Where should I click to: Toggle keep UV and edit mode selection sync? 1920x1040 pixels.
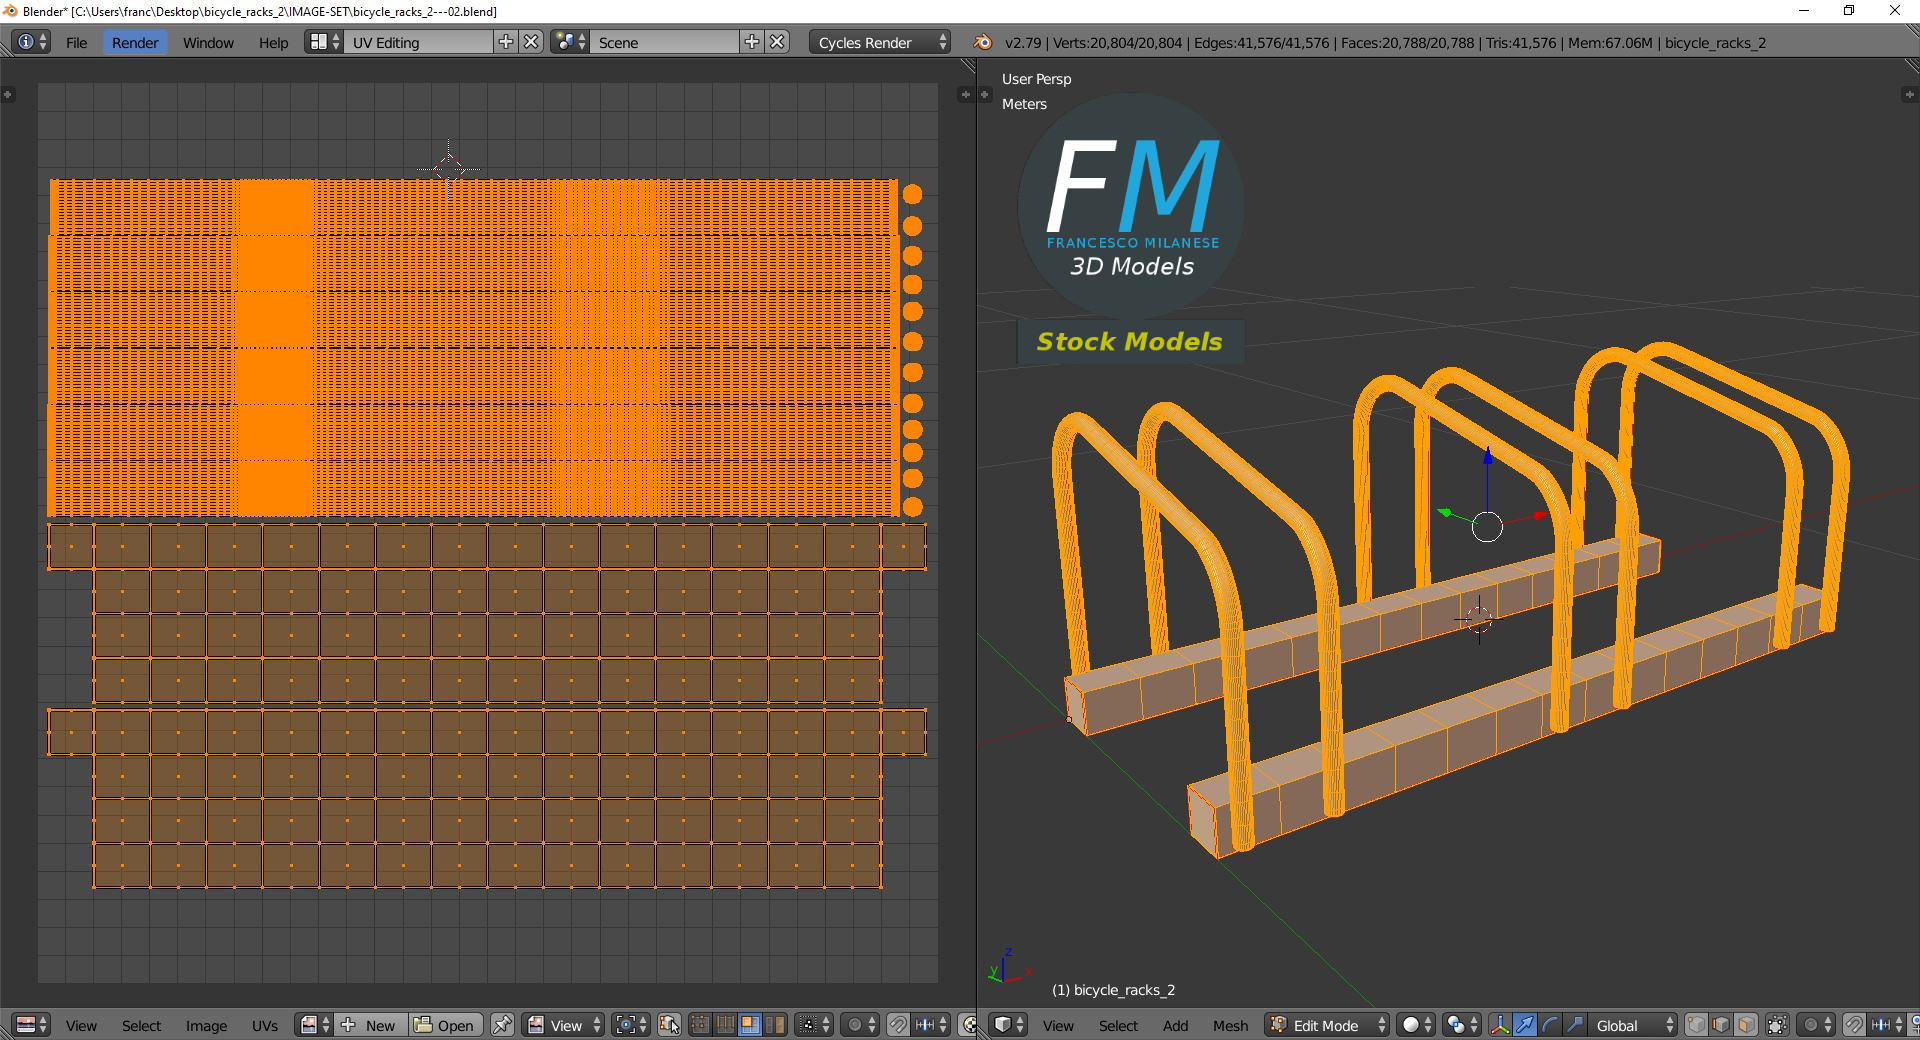click(x=669, y=1025)
